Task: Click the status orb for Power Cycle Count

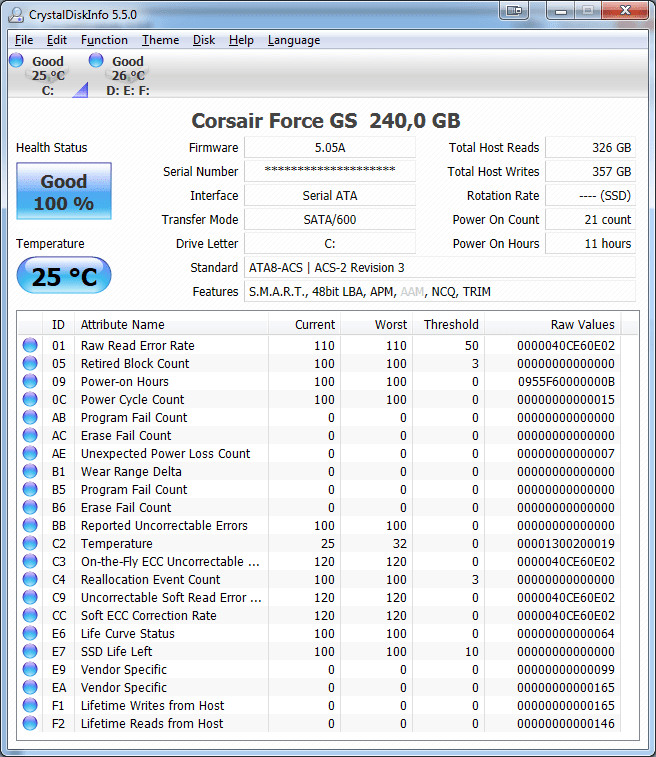Action: pos(30,399)
